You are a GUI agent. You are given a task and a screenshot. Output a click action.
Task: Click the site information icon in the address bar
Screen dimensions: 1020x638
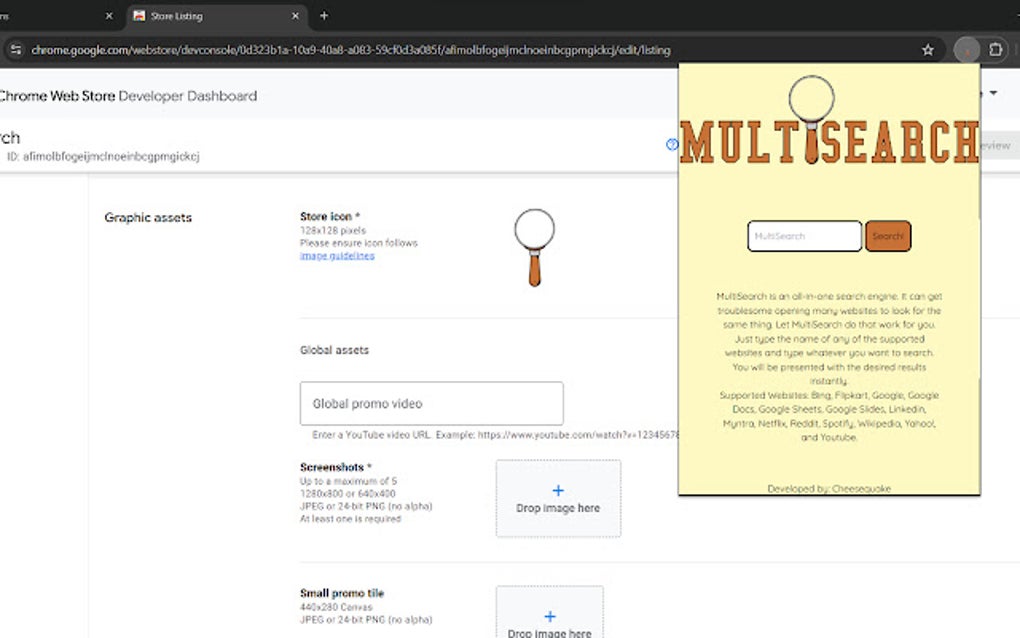15,48
